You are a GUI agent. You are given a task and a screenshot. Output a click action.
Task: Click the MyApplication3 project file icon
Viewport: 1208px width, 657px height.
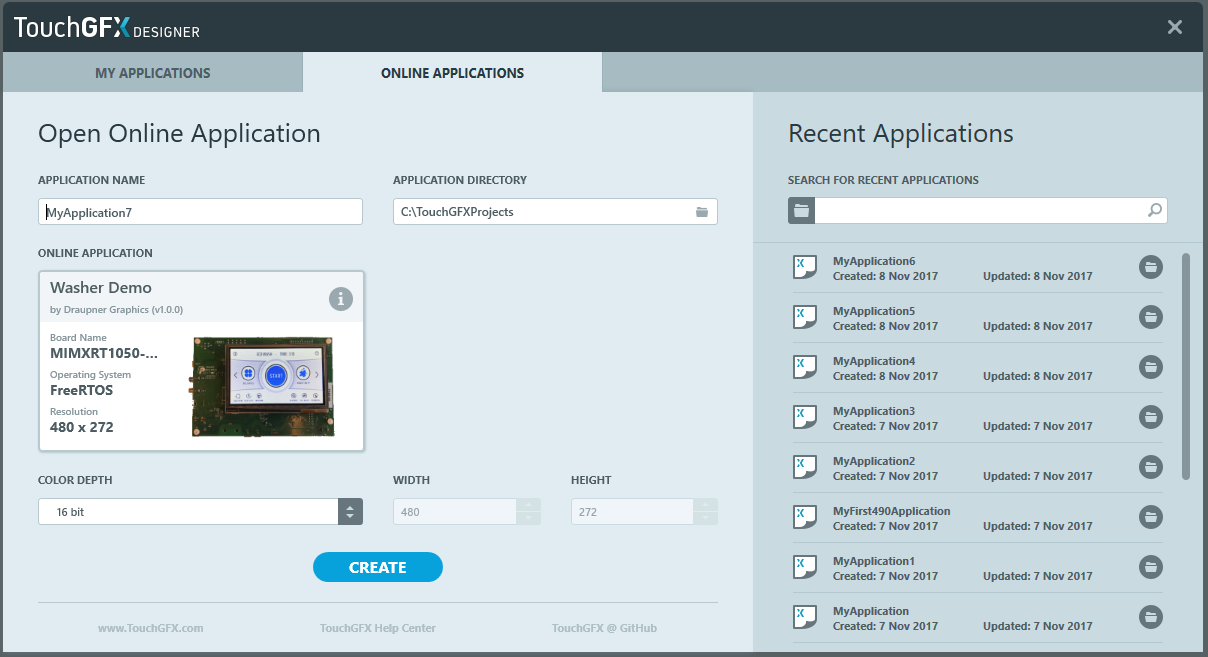pos(805,417)
